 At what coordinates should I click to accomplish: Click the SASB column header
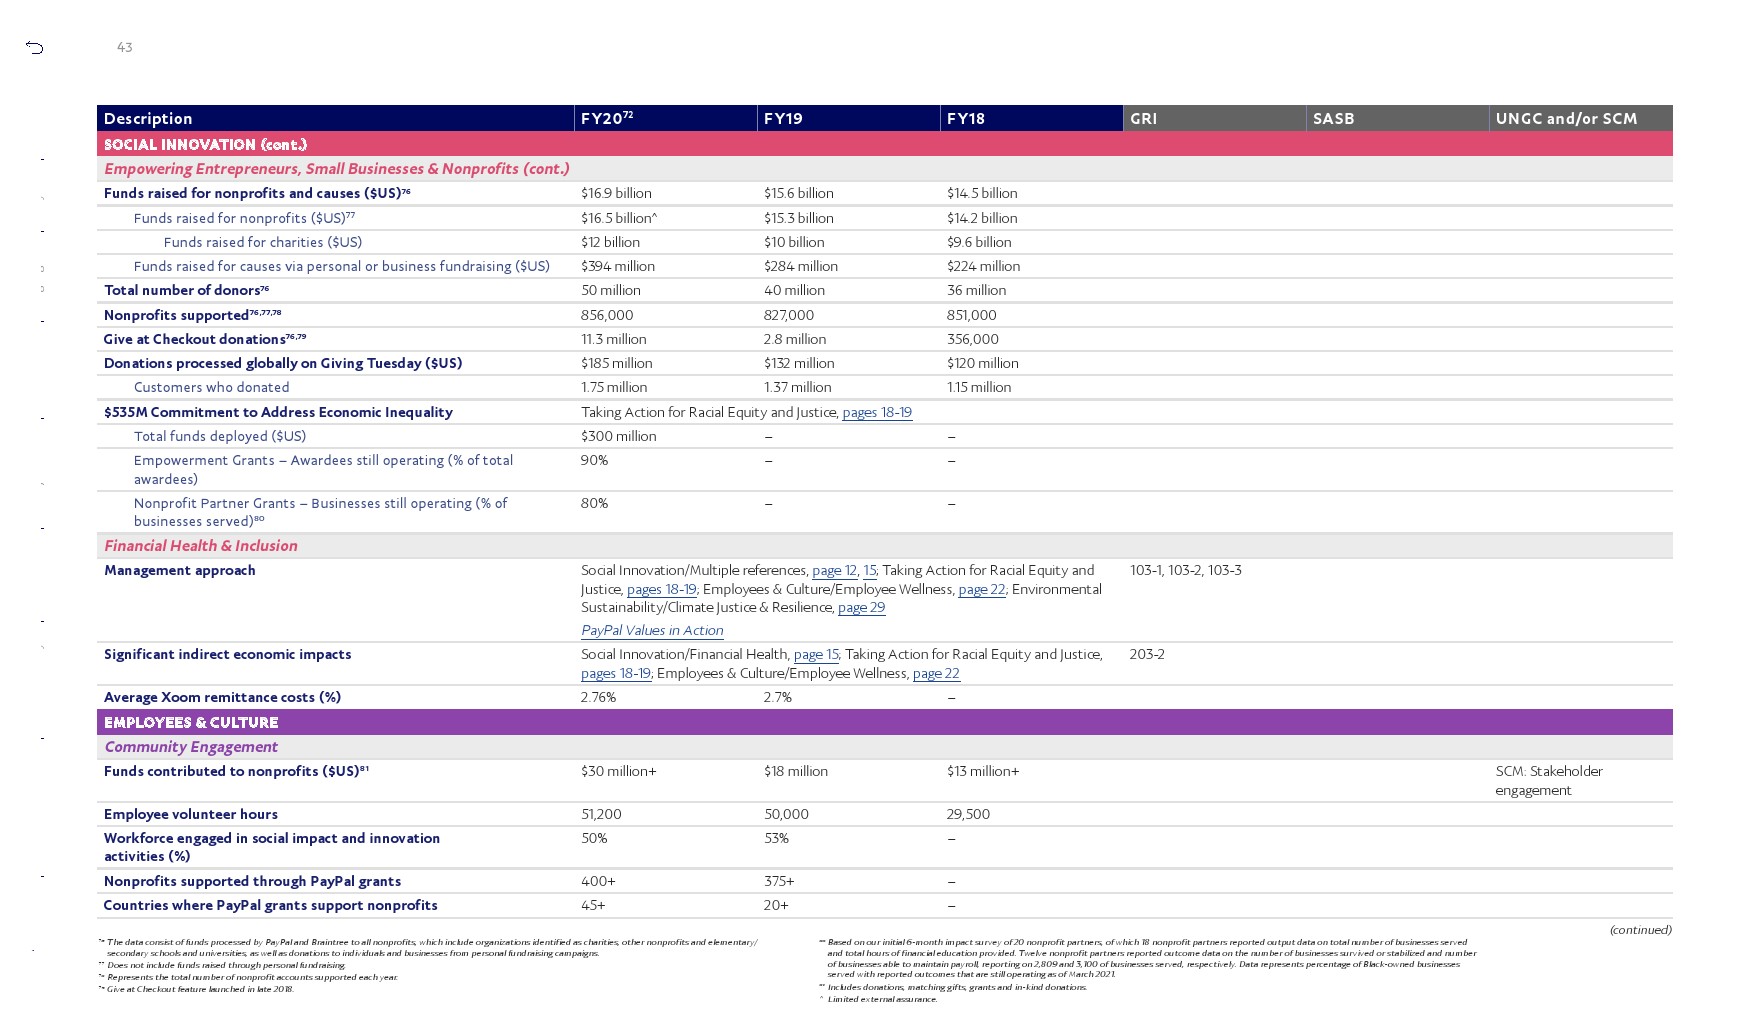click(x=1333, y=118)
